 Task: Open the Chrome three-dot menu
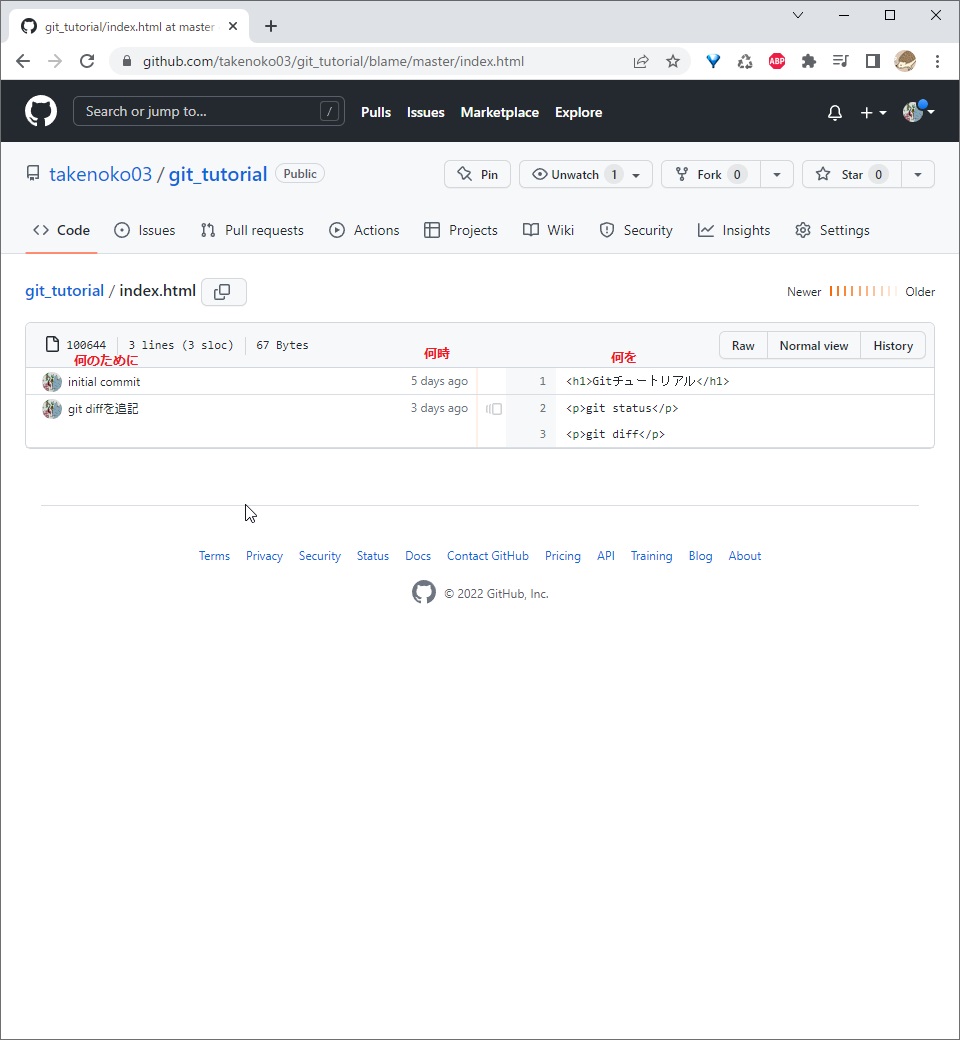coord(937,62)
